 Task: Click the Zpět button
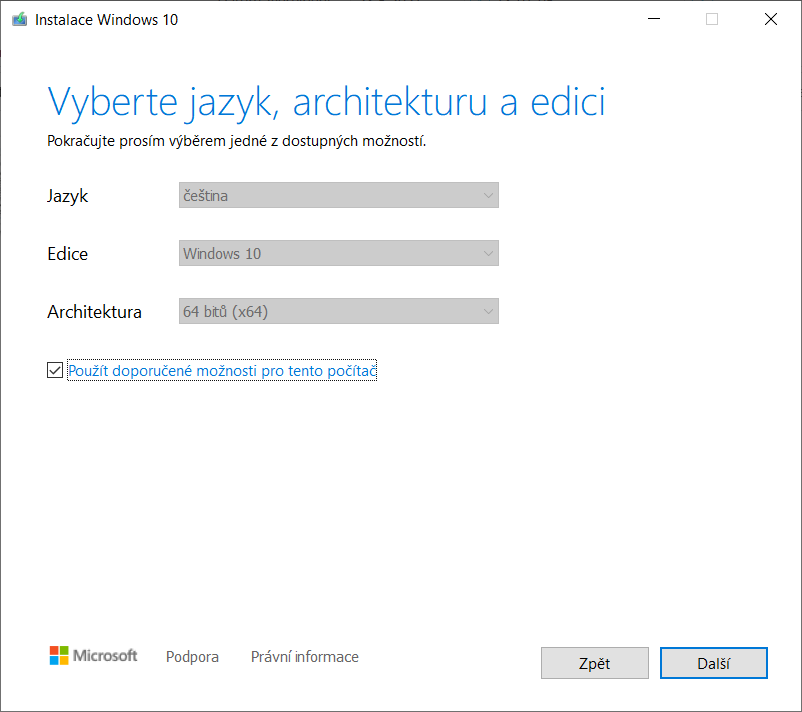pyautogui.click(x=595, y=663)
